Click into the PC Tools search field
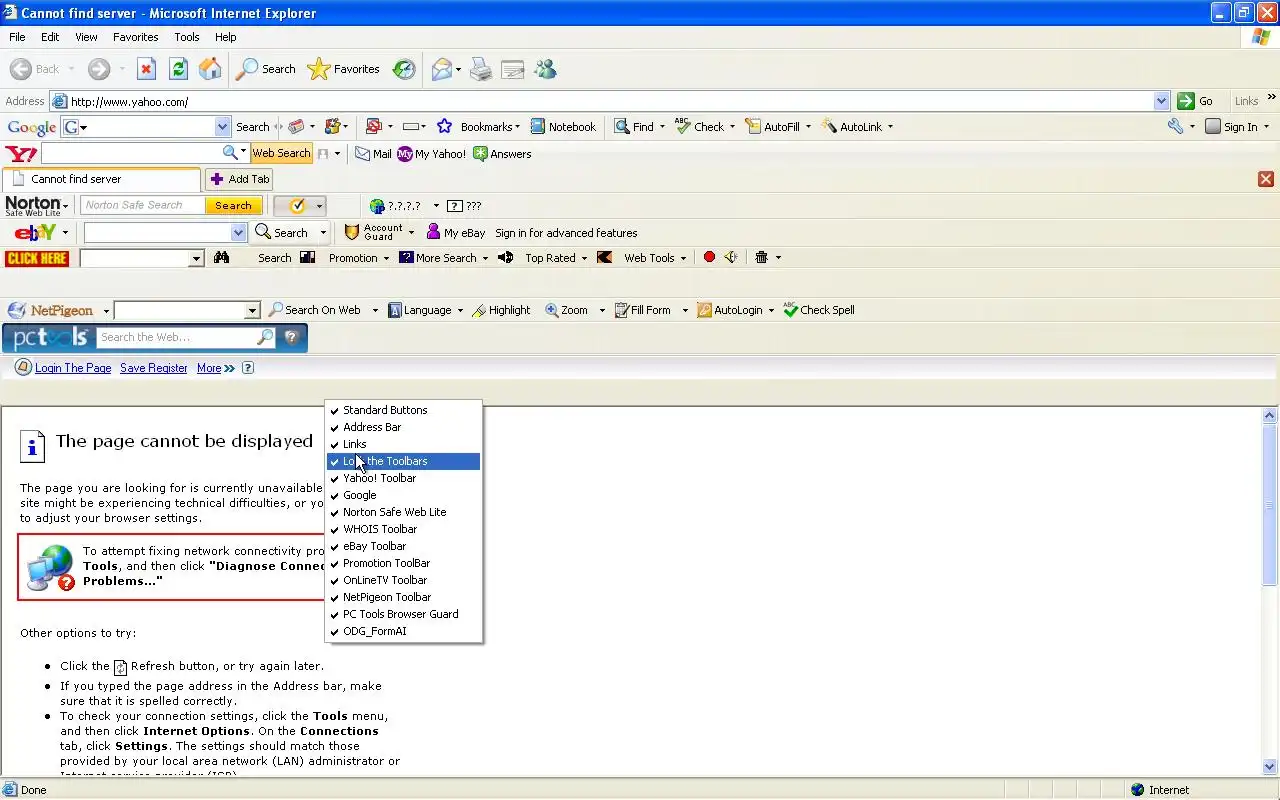Screen dimensions: 1280x800 coord(178,338)
